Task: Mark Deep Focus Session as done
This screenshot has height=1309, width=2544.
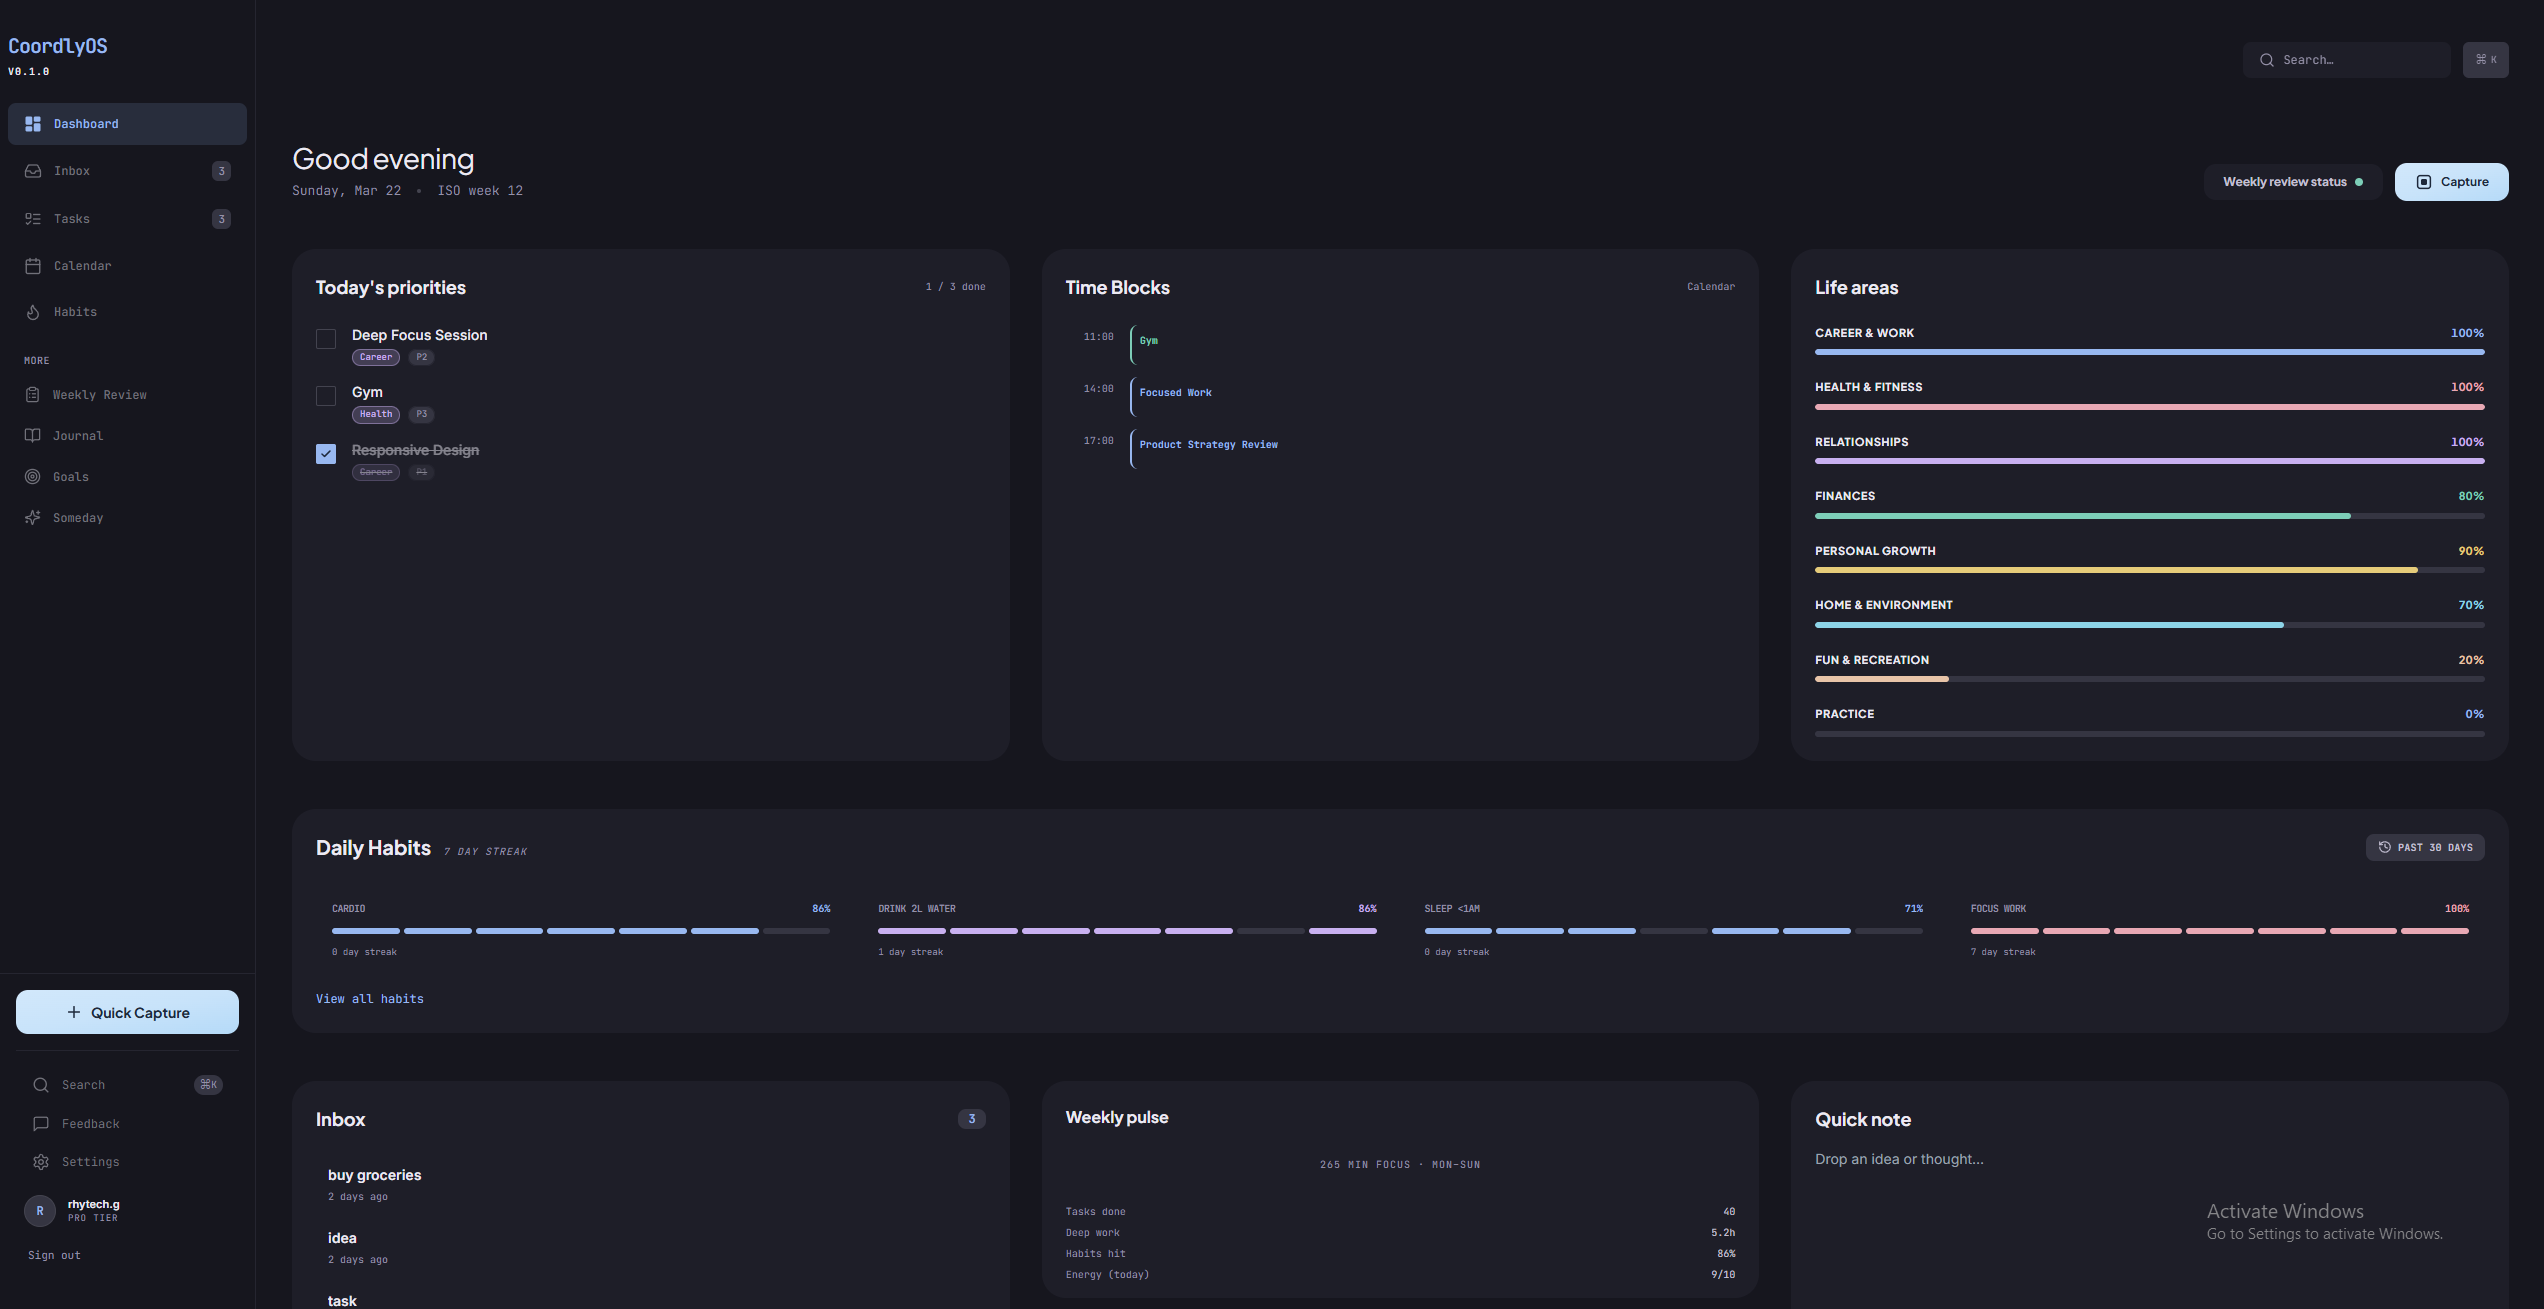Action: [325, 339]
